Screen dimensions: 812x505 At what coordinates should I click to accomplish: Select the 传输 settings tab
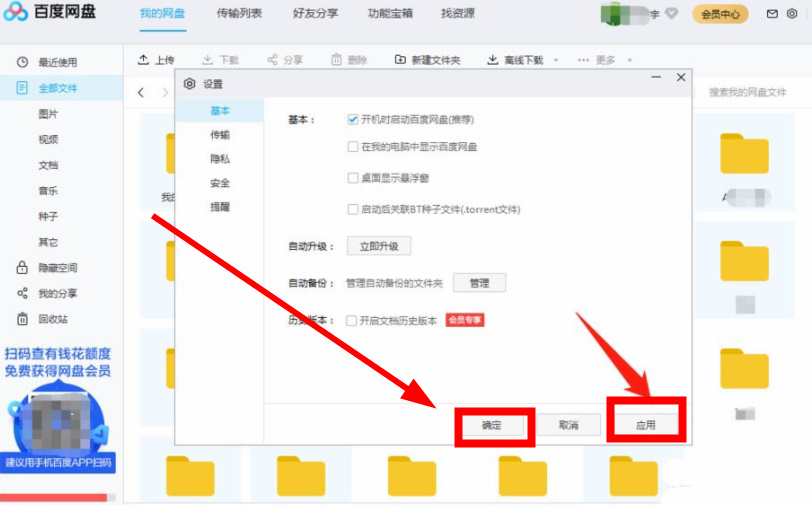pyautogui.click(x=220, y=135)
